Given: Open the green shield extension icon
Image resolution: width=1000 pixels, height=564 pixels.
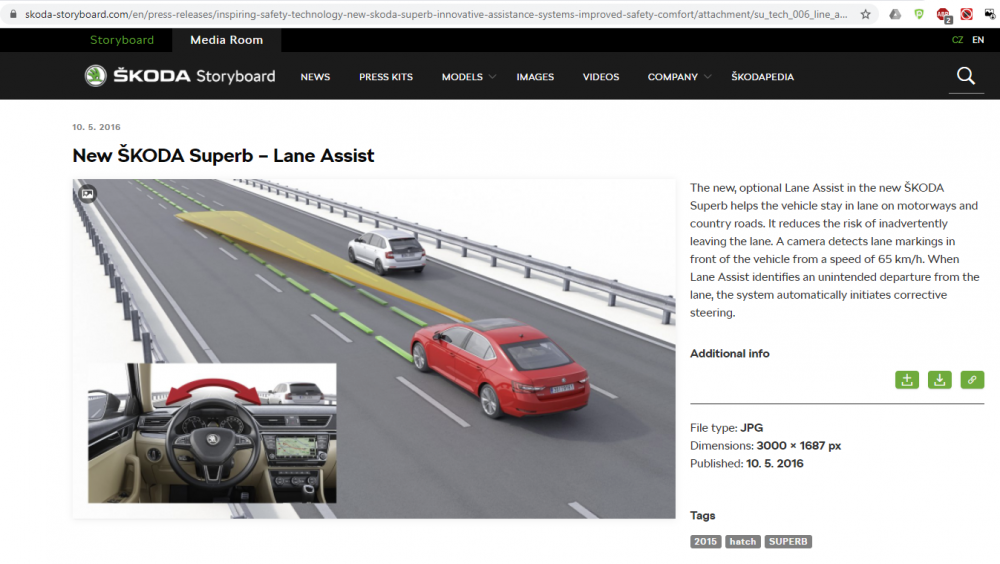Looking at the screenshot, I should click(x=918, y=14).
